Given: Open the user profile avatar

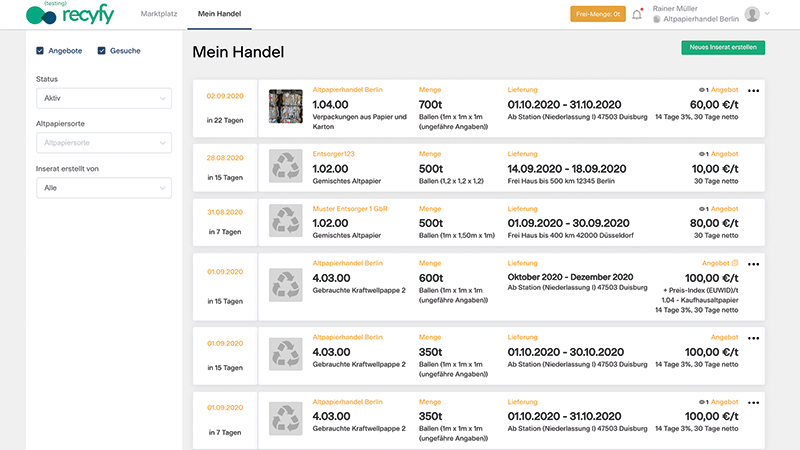Looking at the screenshot, I should 752,14.
